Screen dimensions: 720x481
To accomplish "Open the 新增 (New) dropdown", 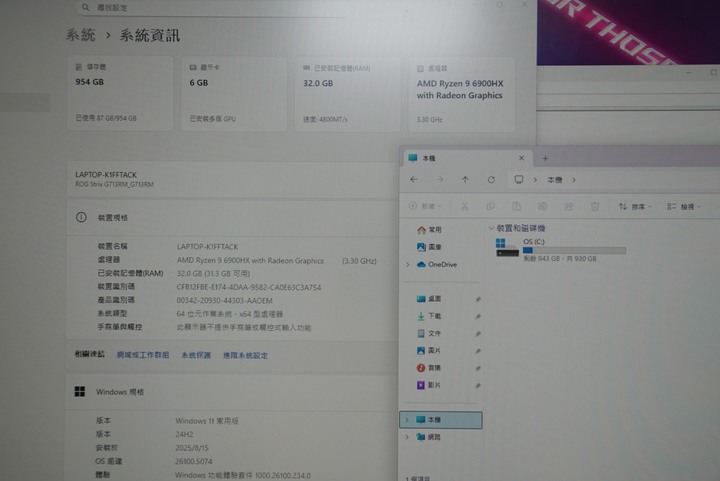I will [x=425, y=207].
